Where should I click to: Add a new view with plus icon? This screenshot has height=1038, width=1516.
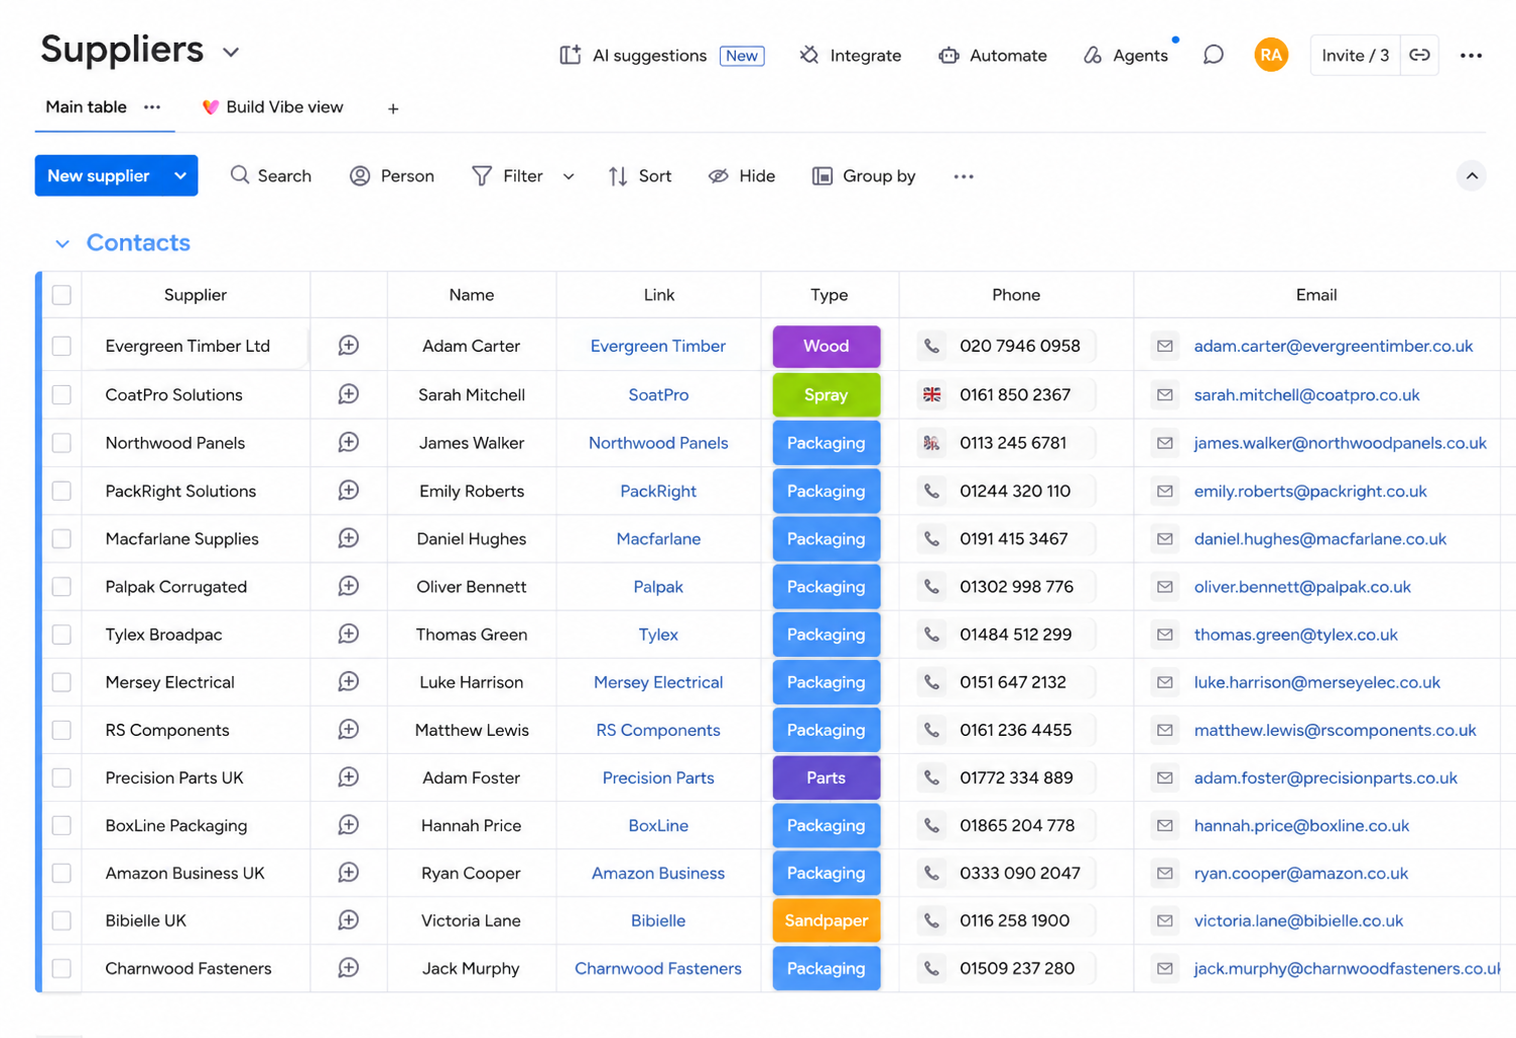[393, 108]
